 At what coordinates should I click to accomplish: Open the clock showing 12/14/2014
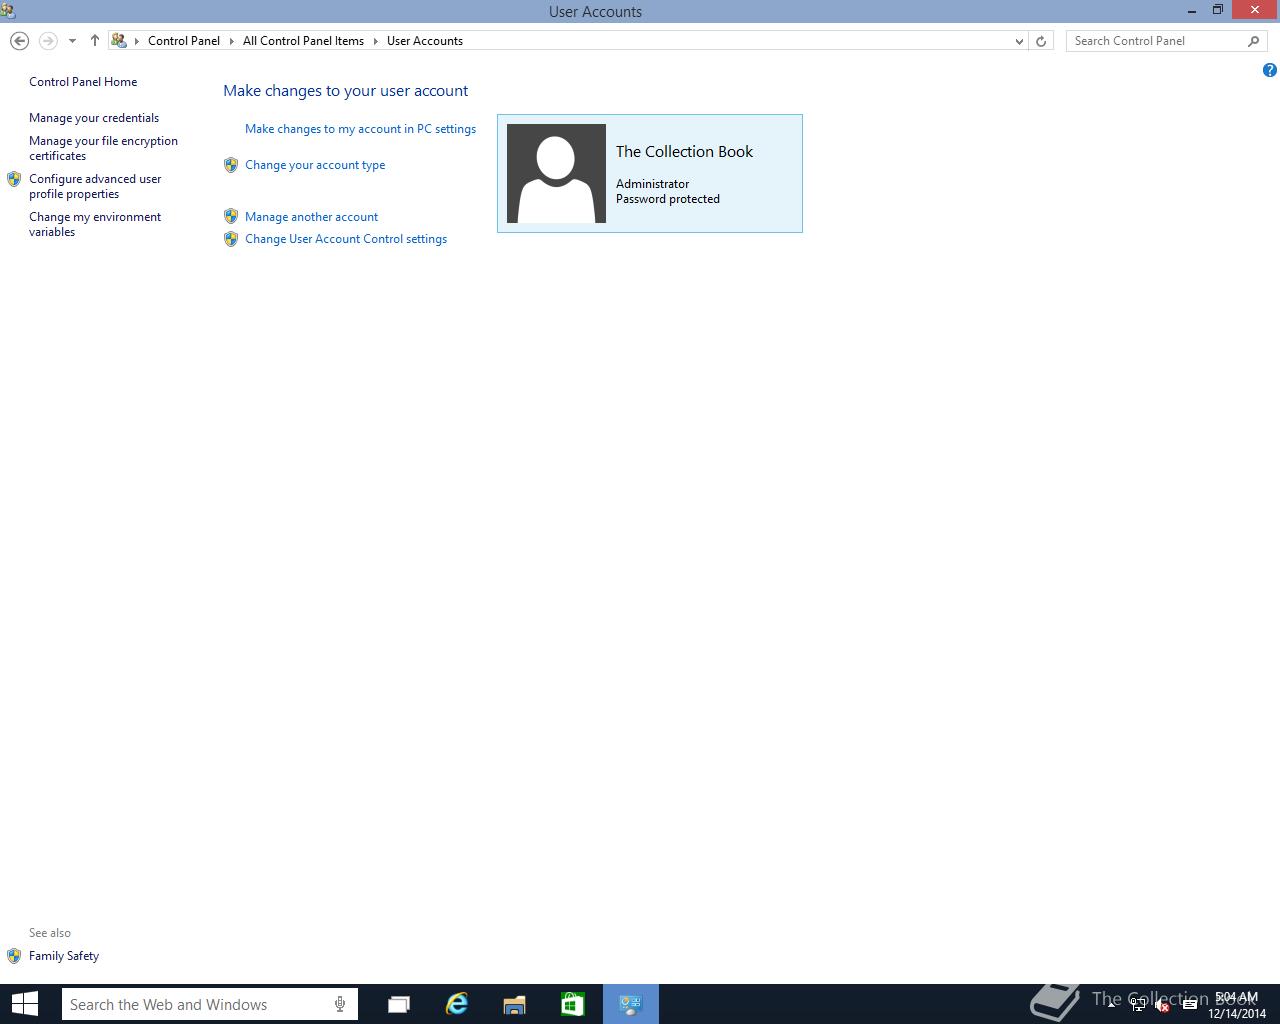1237,1005
